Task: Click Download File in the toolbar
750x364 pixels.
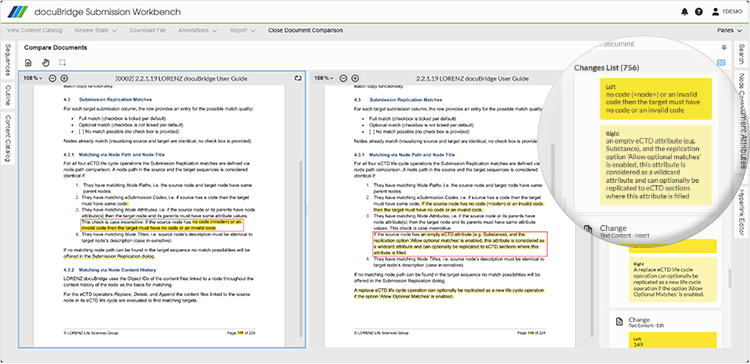Action: 147,30
